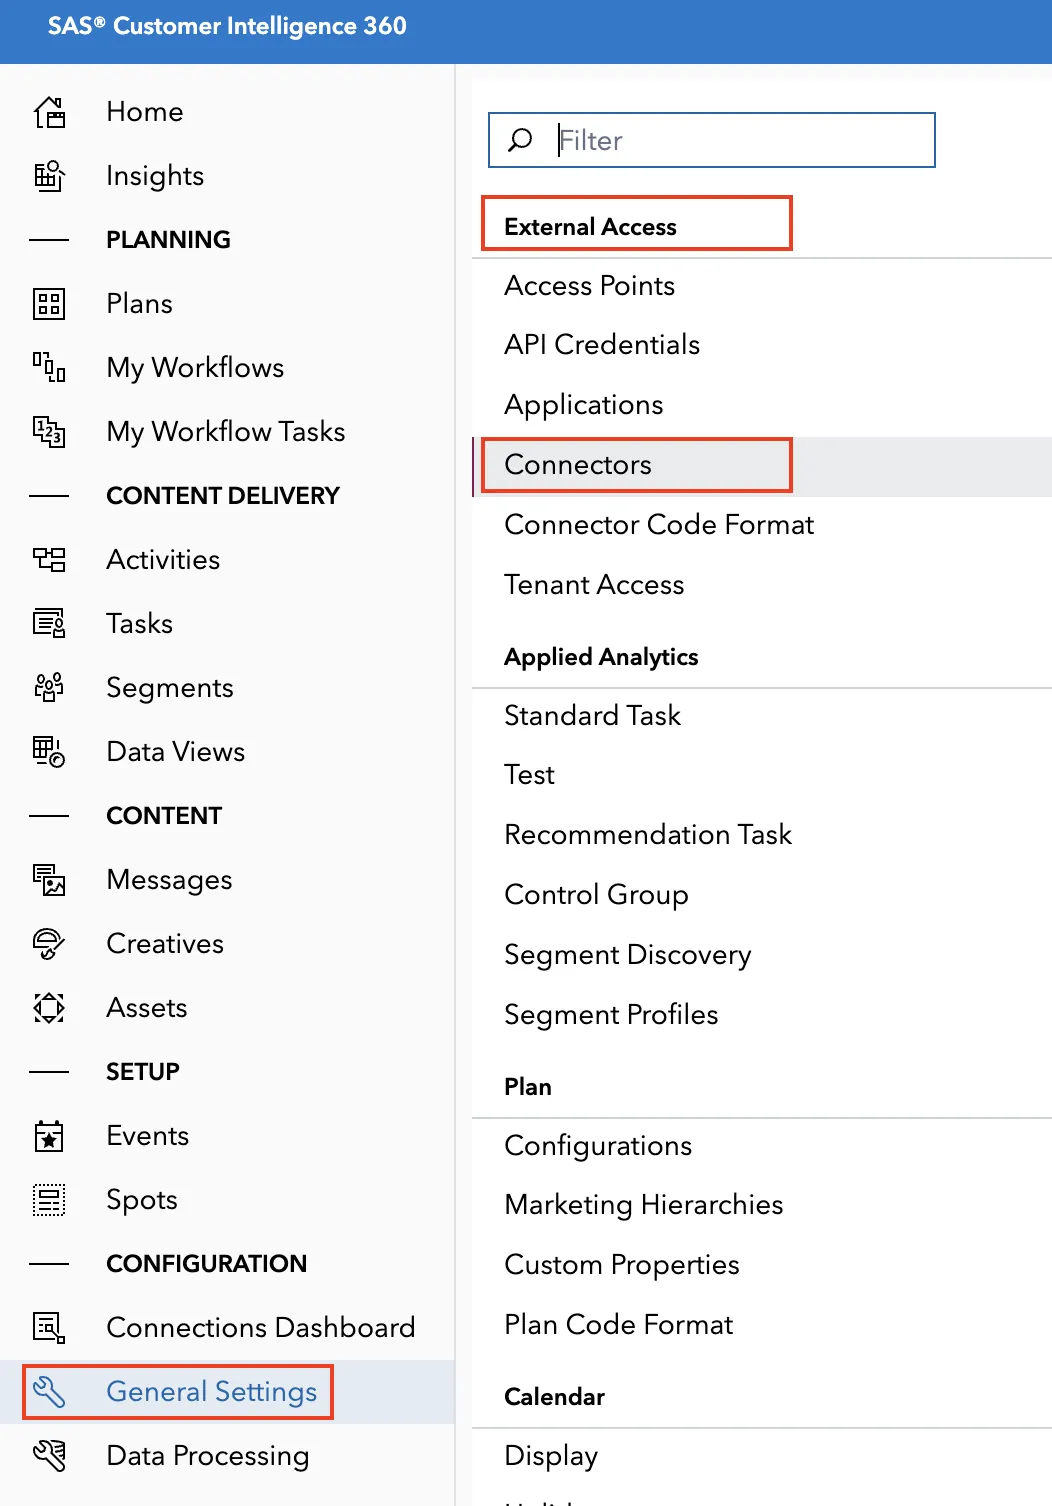Open Applications setting
Image resolution: width=1052 pixels, height=1506 pixels.
[584, 405]
